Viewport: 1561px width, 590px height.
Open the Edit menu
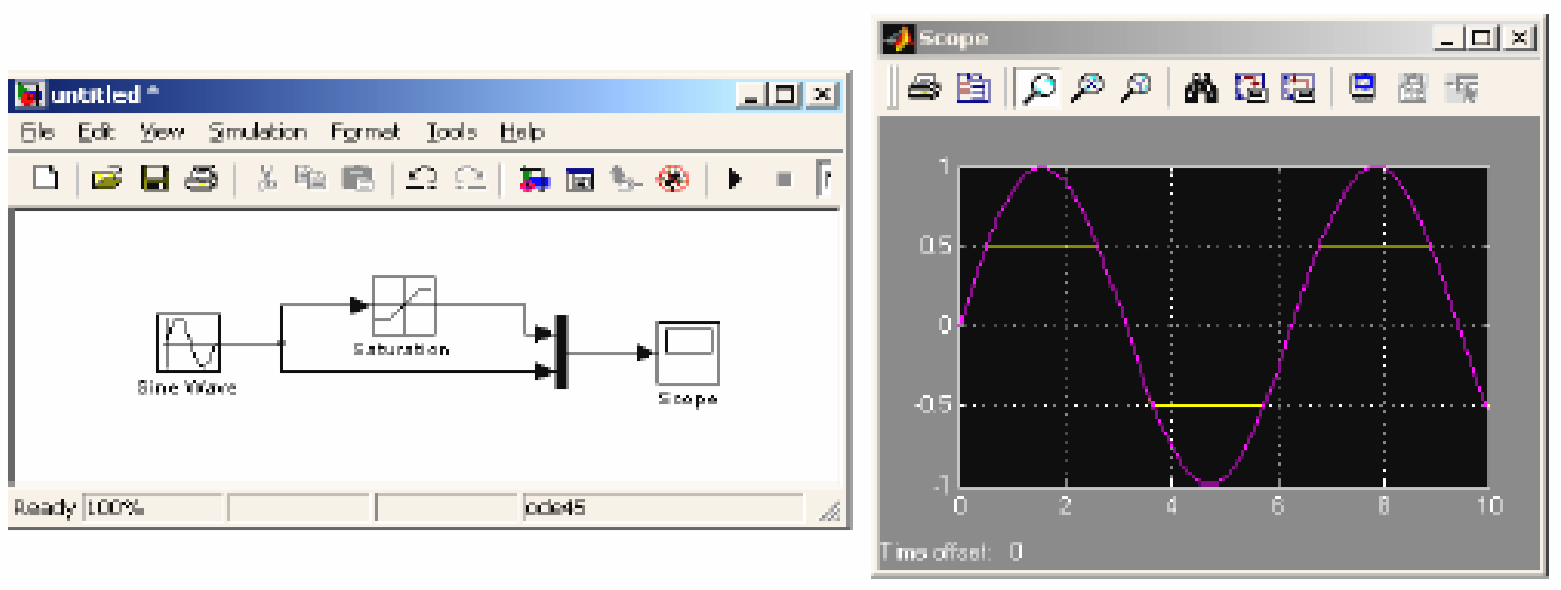point(97,132)
